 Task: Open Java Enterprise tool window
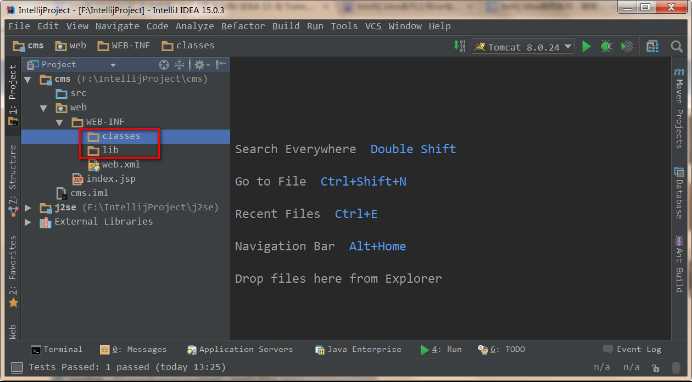(358, 349)
